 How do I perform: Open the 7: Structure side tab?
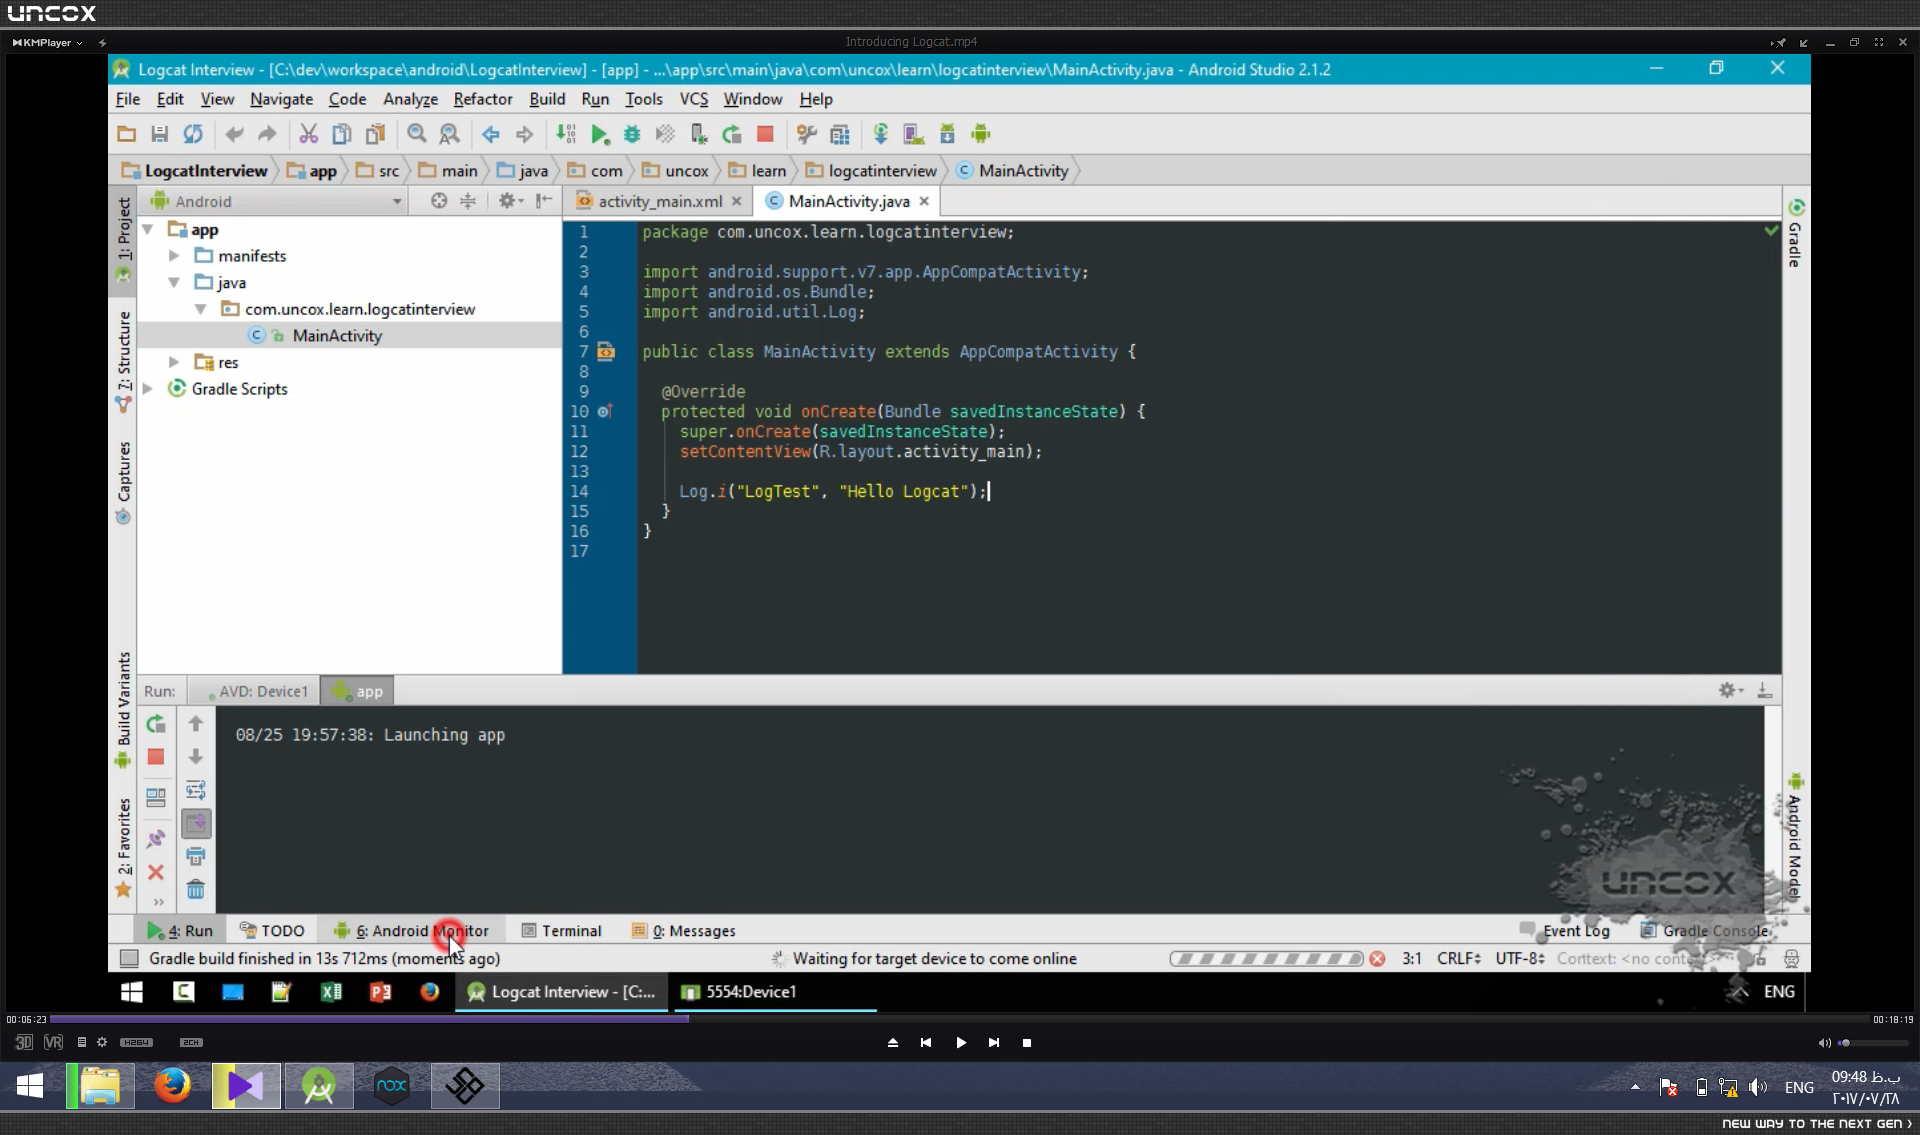123,361
